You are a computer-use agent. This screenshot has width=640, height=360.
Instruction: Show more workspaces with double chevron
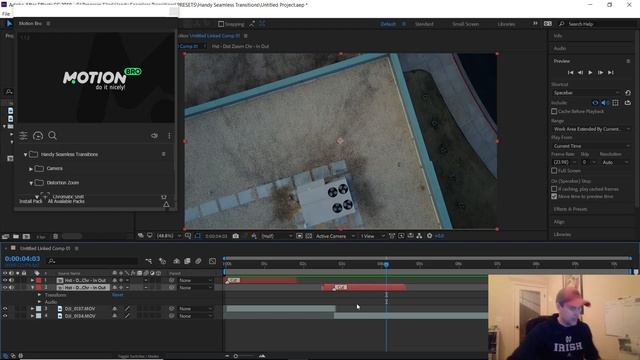(535, 24)
